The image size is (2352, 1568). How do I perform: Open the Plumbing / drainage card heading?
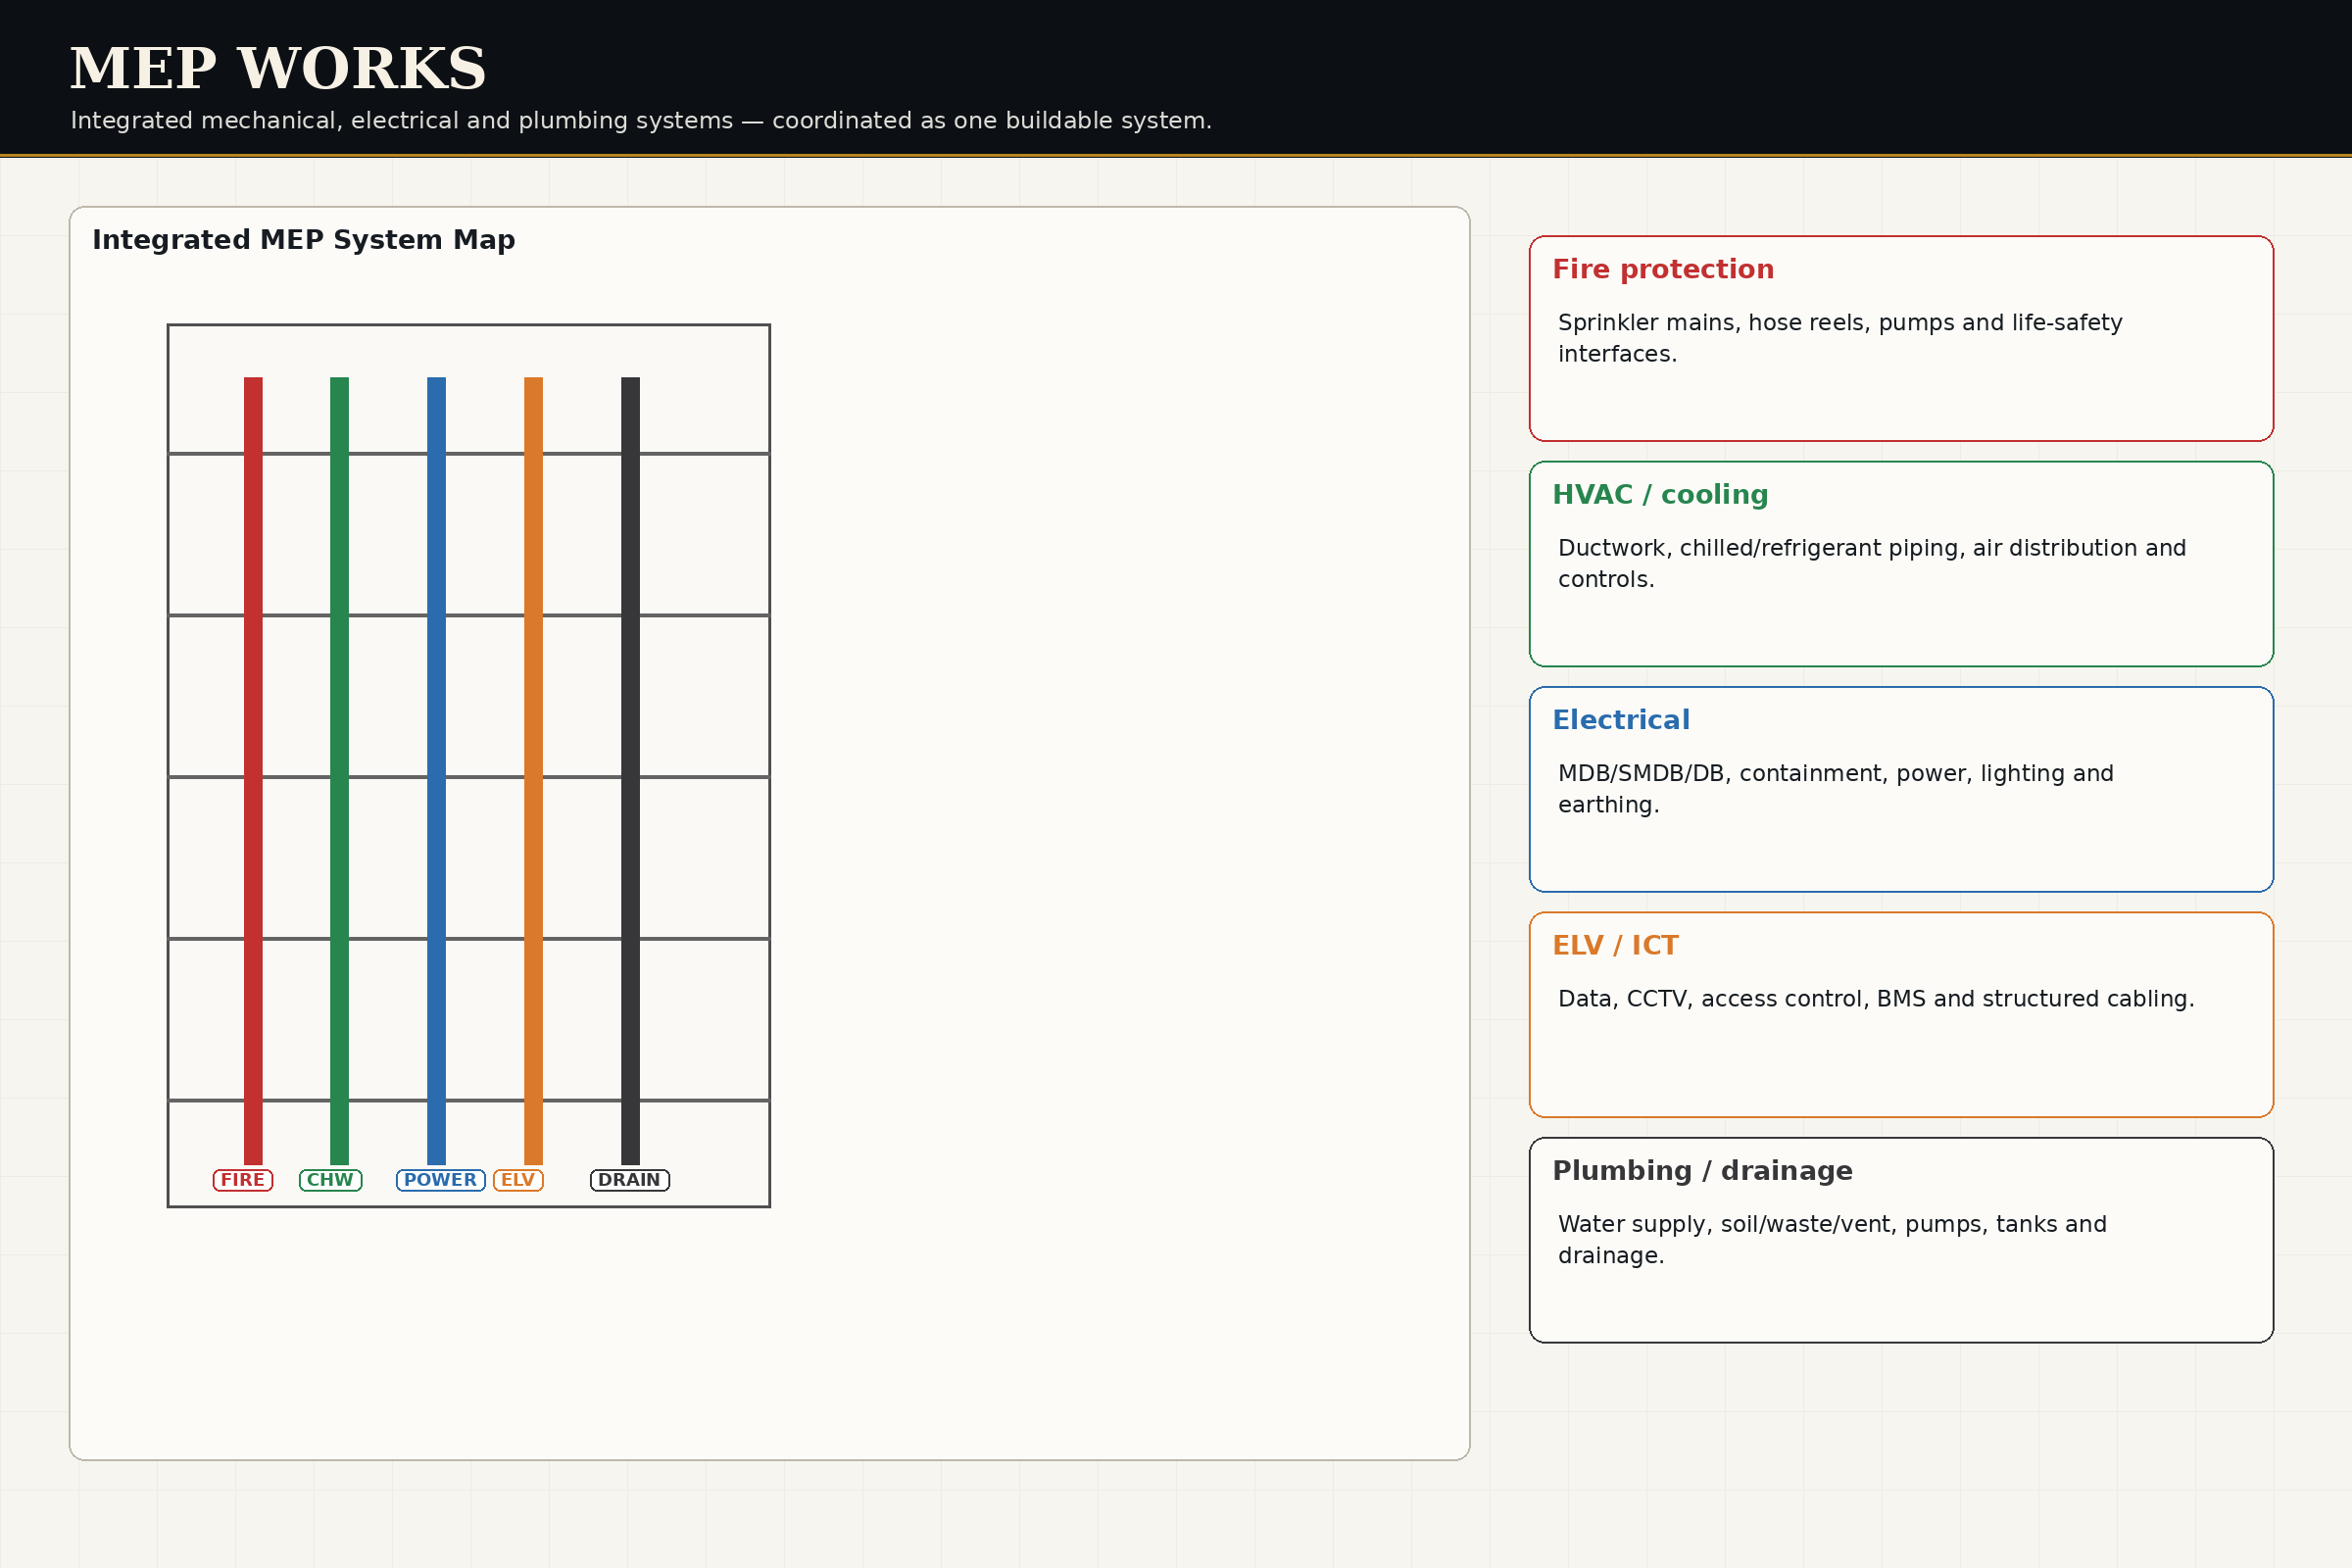(1702, 1171)
